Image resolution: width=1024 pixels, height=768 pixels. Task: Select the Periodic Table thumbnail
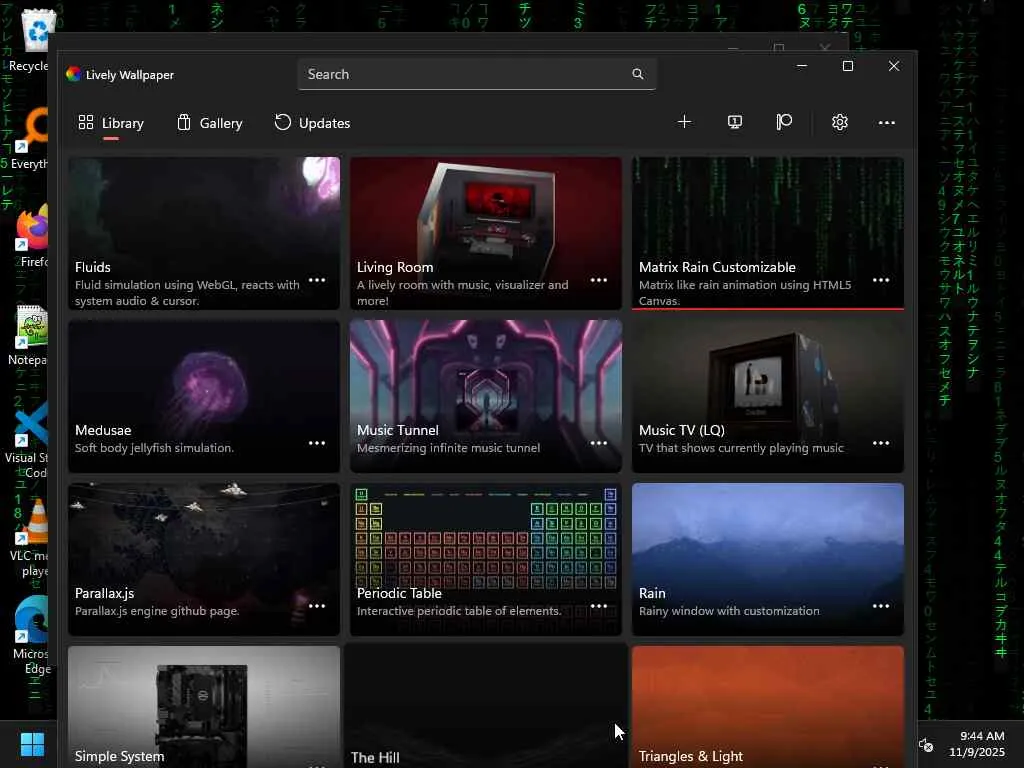[486, 559]
